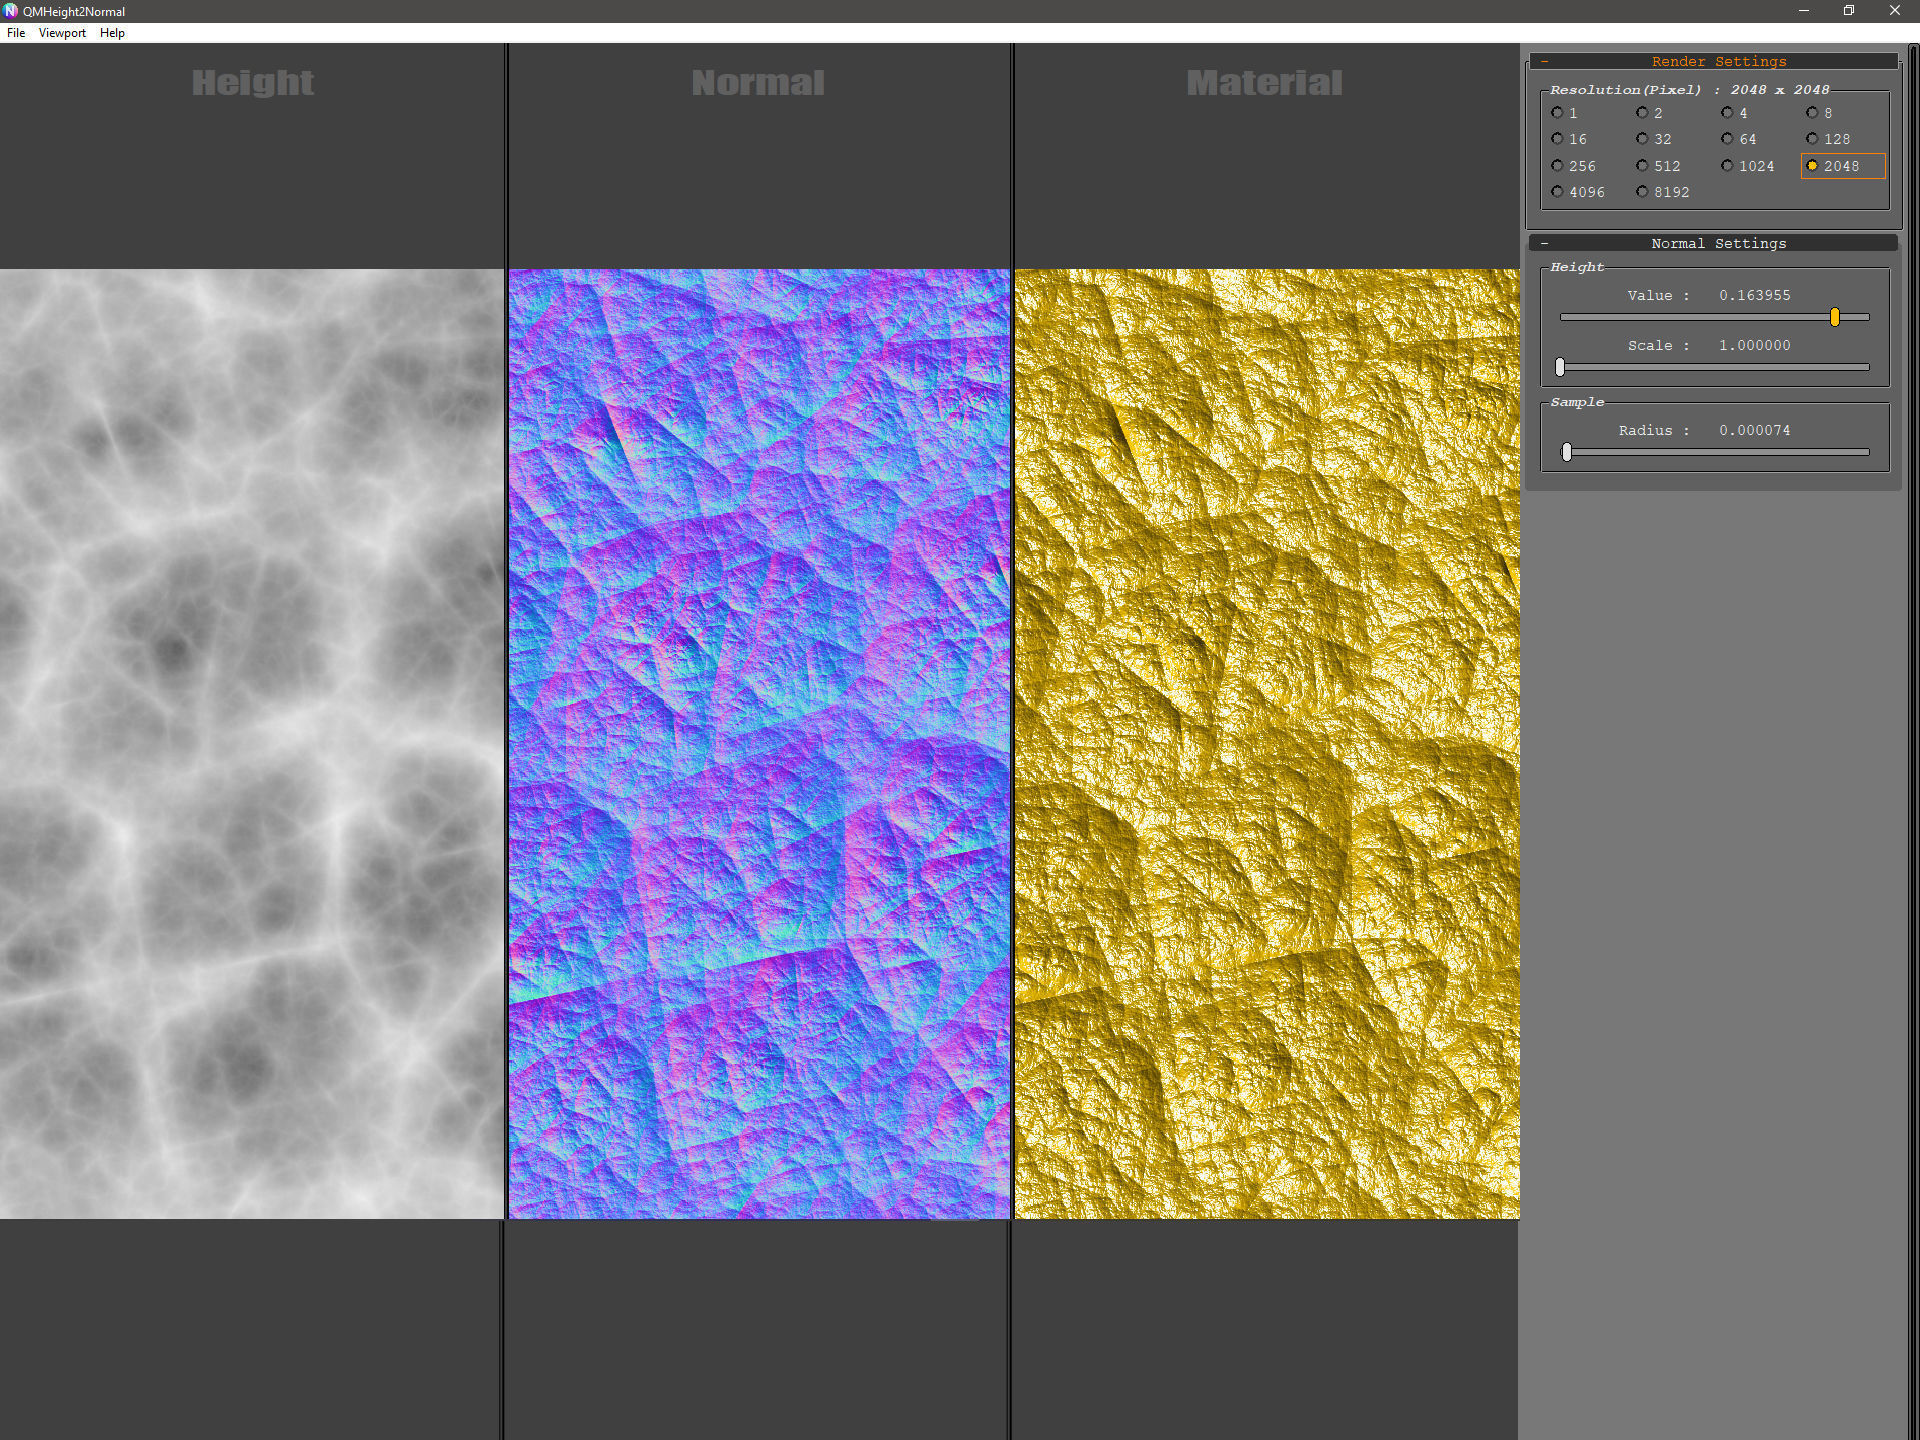Open the File menu
Screen dimensions: 1920x1440
16,33
